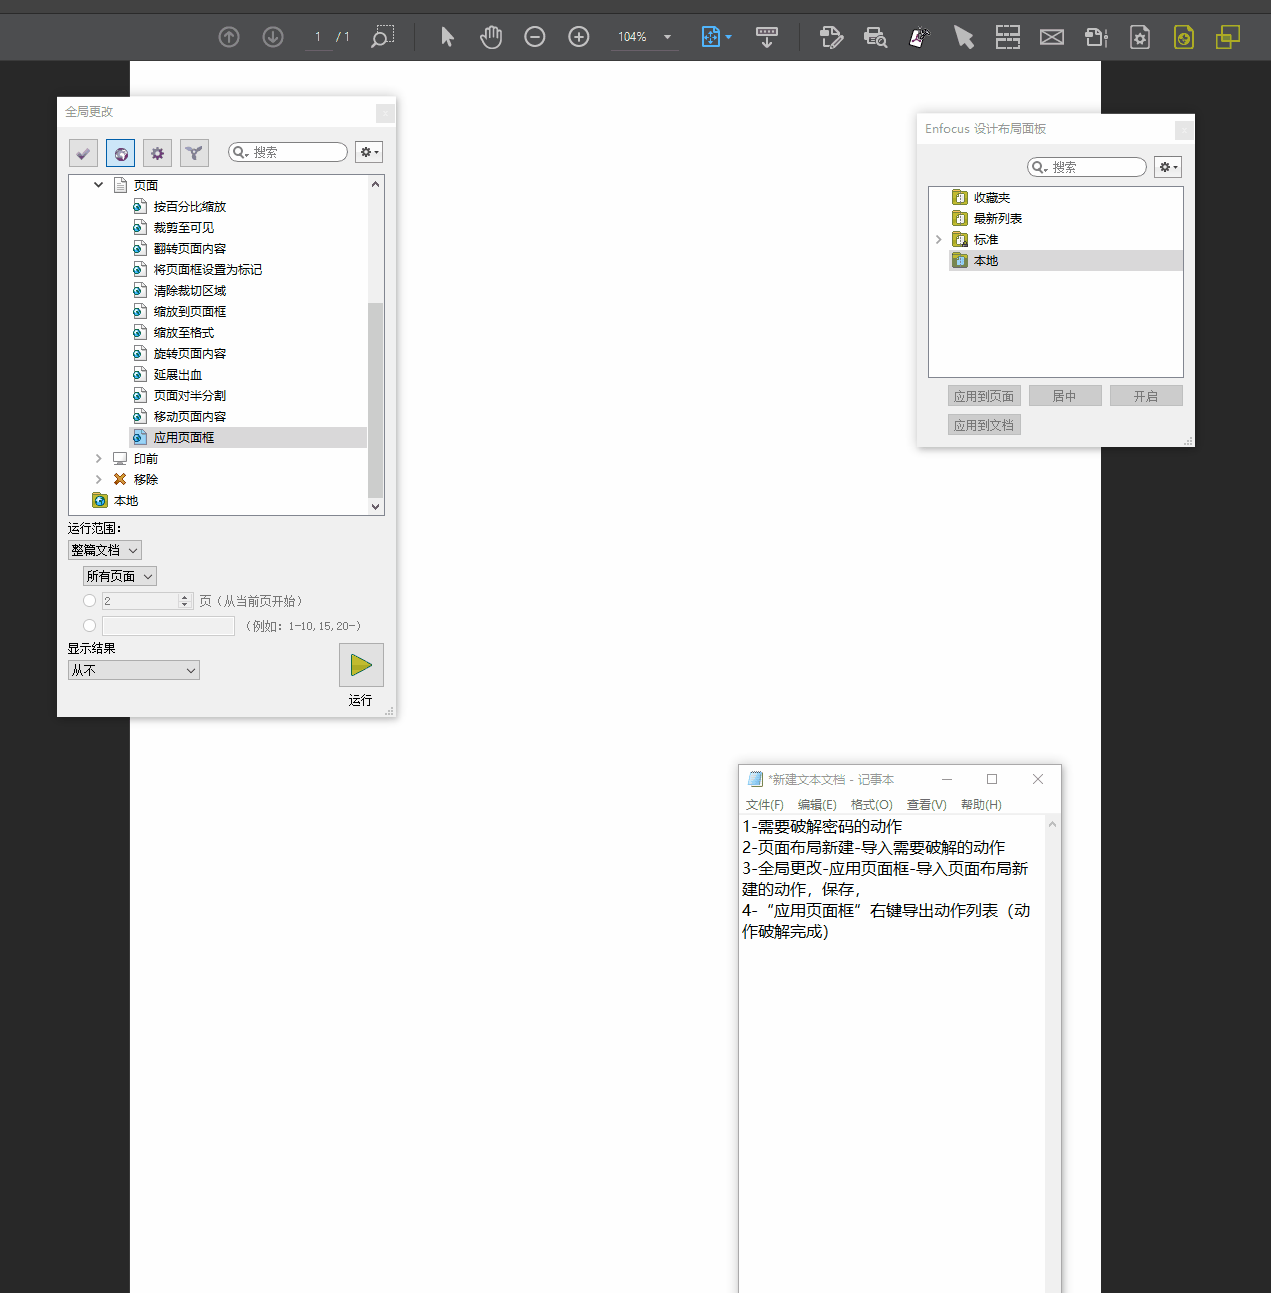Click the 应用到页面 button

(984, 396)
